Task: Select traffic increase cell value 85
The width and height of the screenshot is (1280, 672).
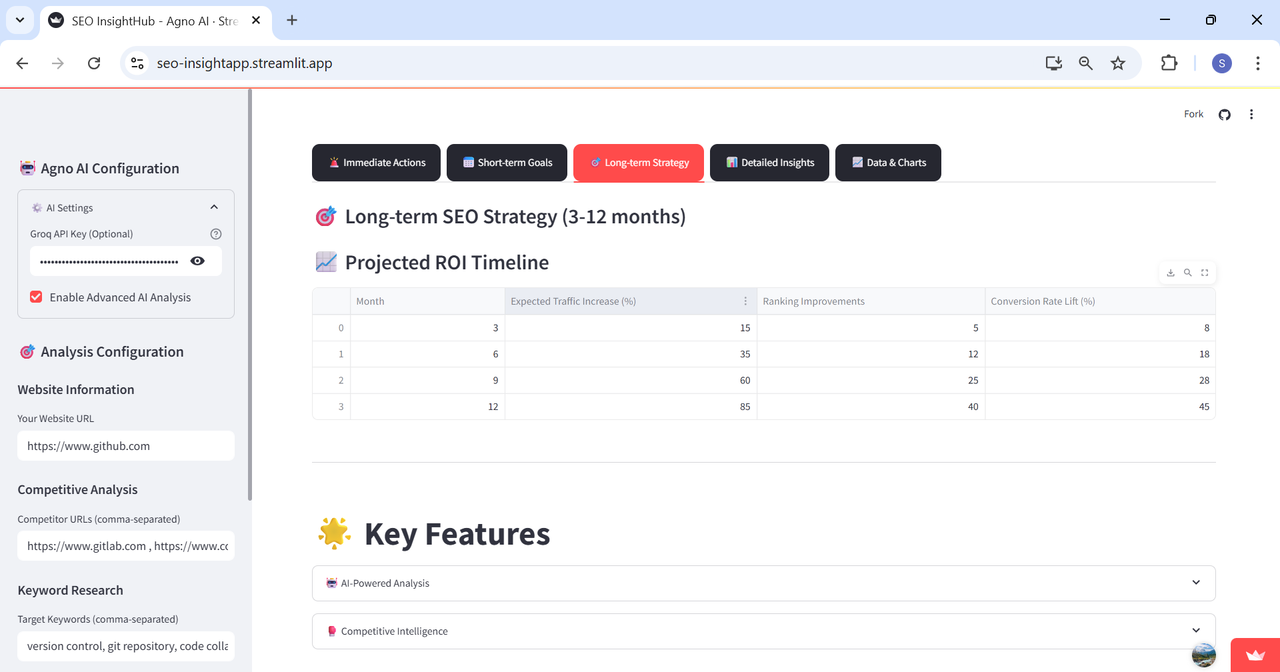Action: (x=631, y=406)
